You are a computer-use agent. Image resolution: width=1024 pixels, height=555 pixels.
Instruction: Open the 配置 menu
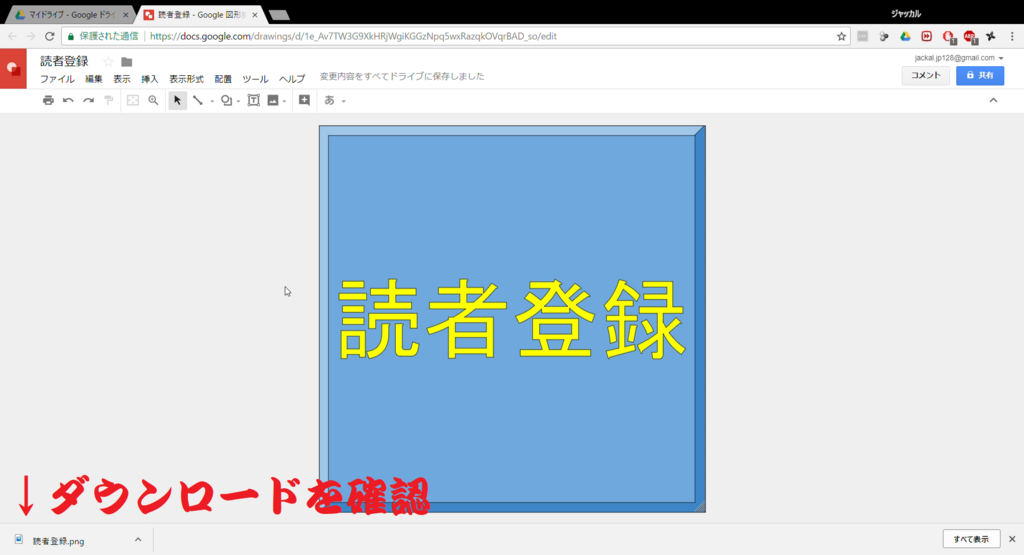(x=223, y=79)
